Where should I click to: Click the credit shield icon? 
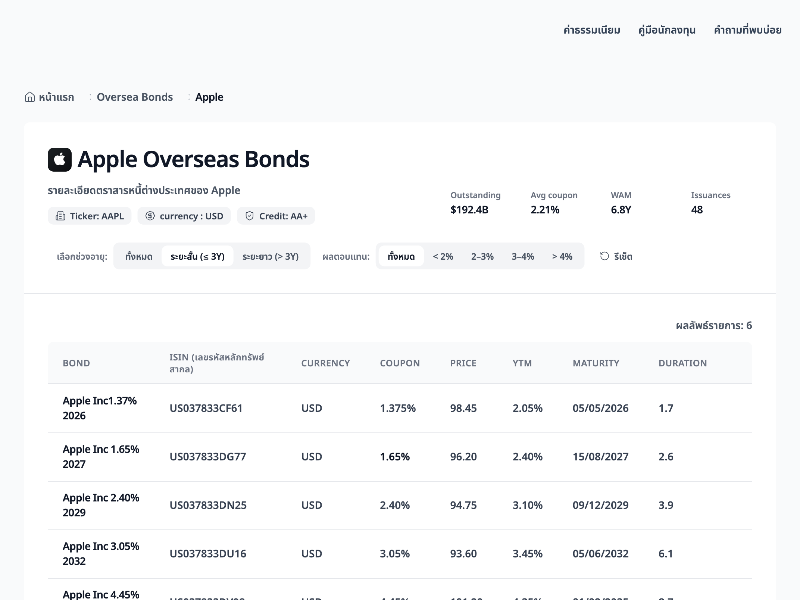(x=249, y=216)
